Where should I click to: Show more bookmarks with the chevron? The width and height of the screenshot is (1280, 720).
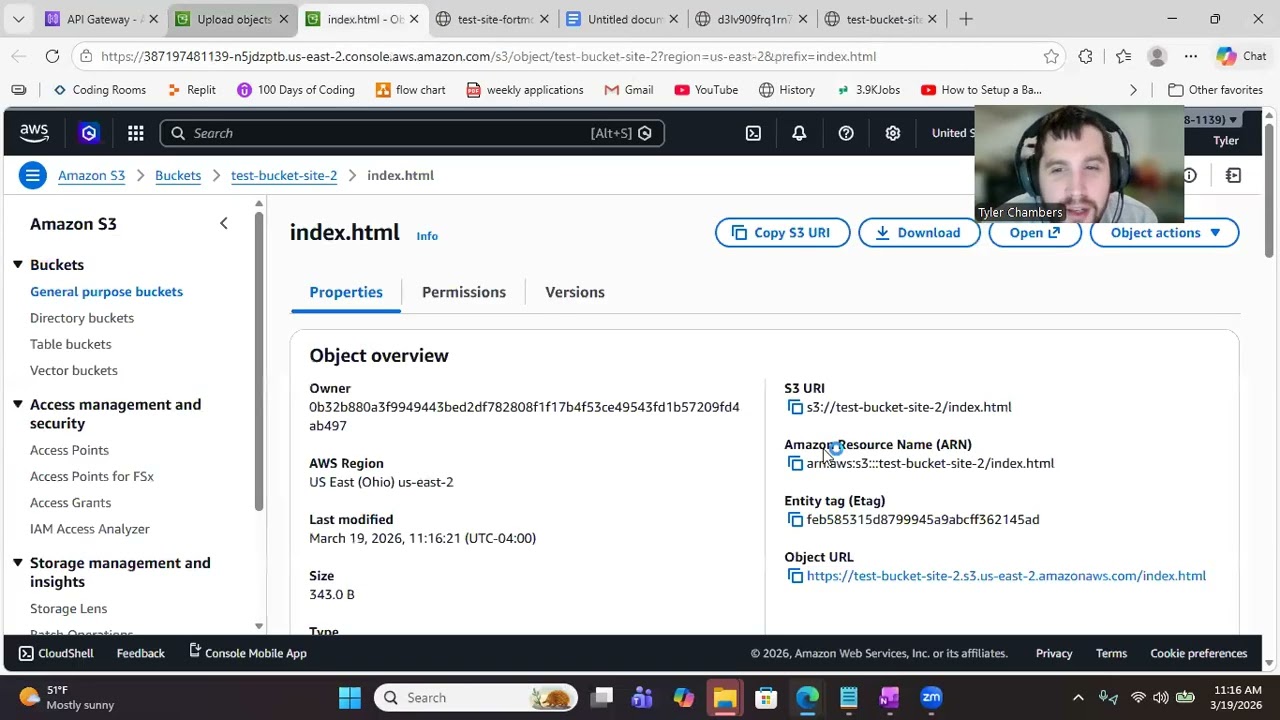tap(1133, 90)
